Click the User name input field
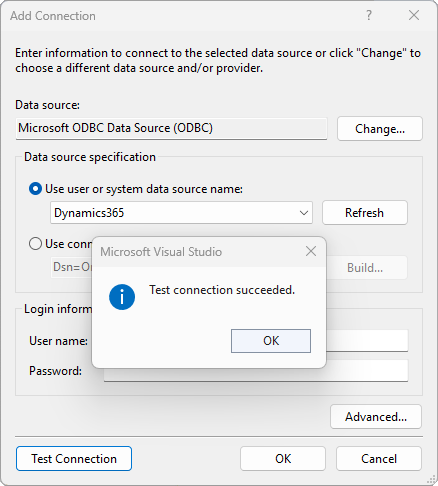The height and width of the screenshot is (486, 438). [367, 340]
